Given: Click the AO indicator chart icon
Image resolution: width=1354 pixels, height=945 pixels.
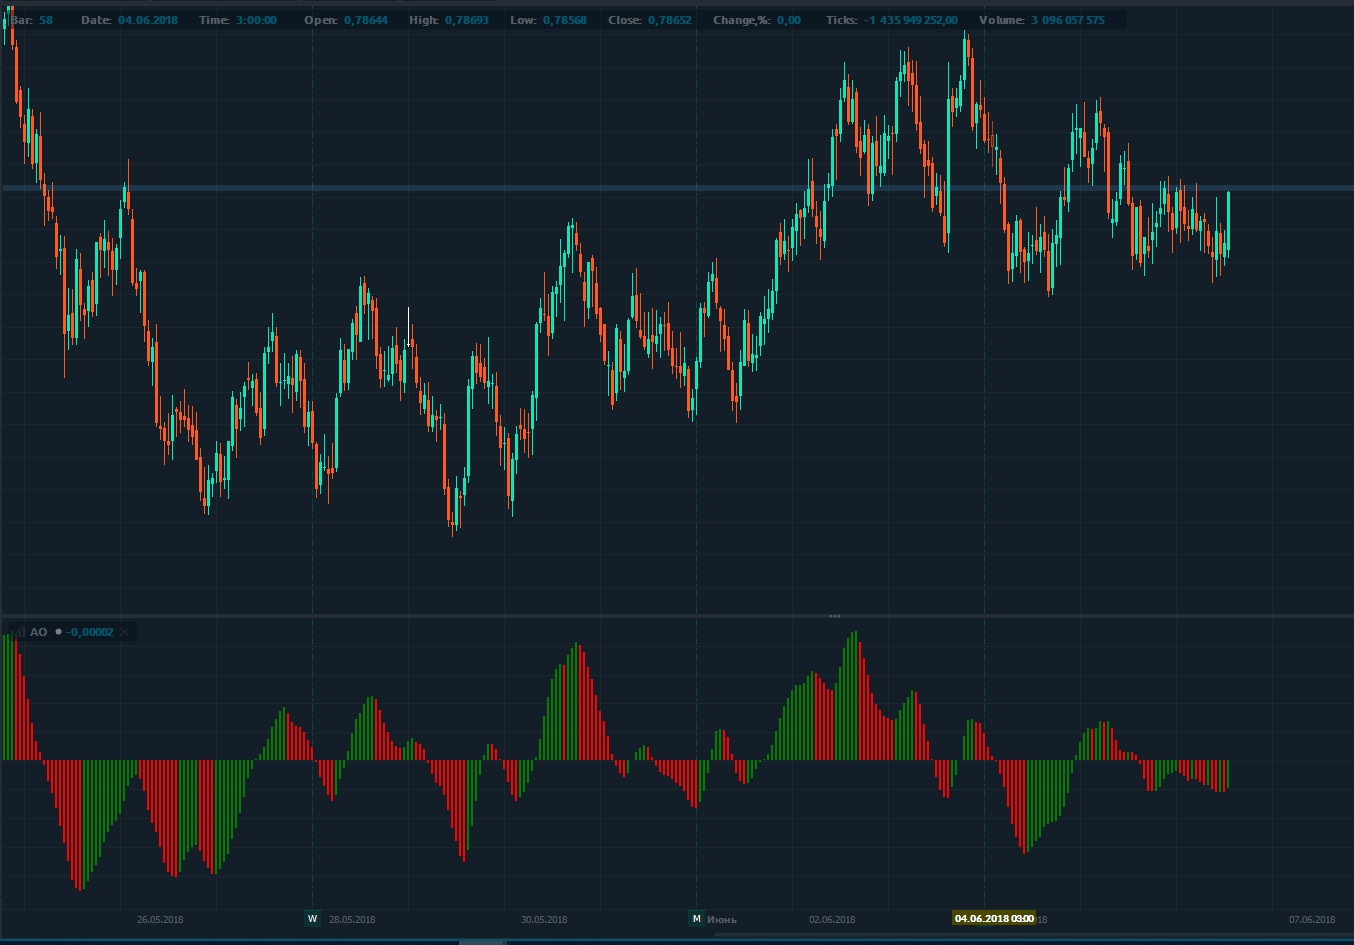Looking at the screenshot, I should click(17, 632).
